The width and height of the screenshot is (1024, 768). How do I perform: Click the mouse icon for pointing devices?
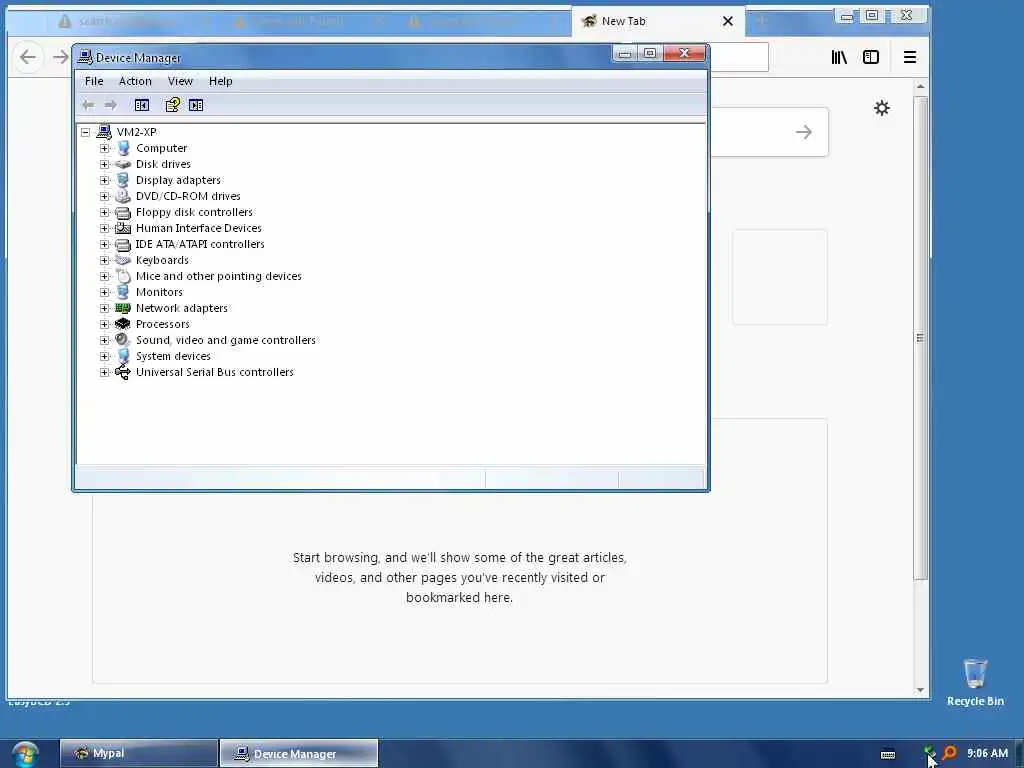click(x=123, y=276)
